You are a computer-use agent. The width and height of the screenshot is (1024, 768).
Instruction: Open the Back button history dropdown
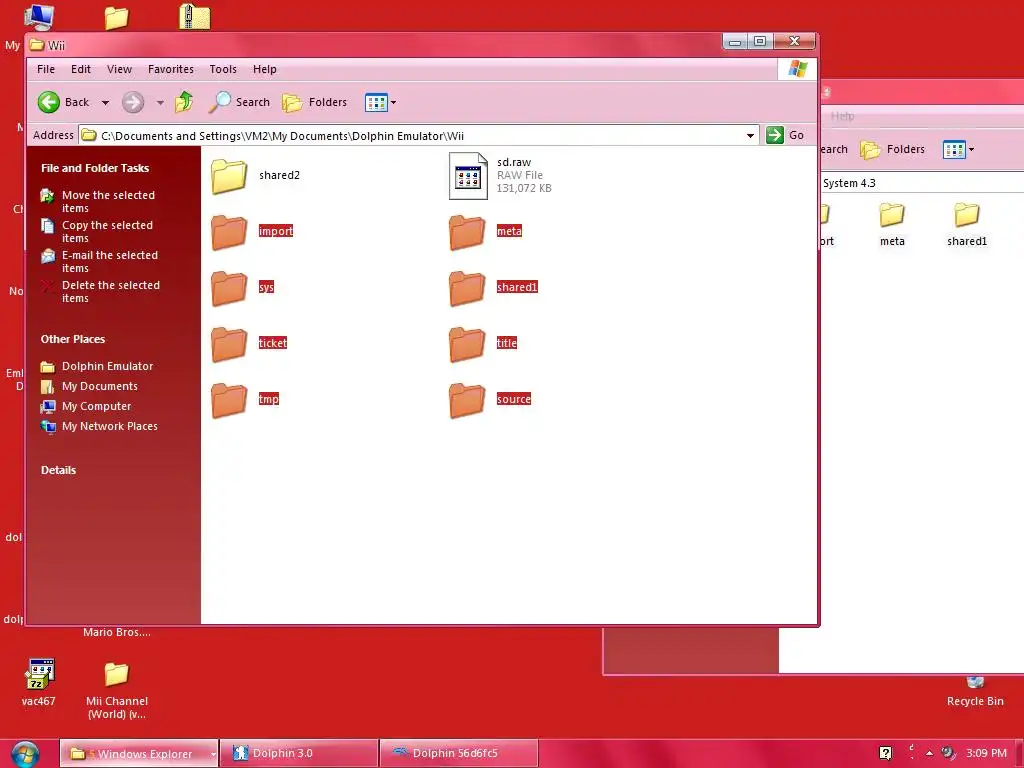[105, 103]
